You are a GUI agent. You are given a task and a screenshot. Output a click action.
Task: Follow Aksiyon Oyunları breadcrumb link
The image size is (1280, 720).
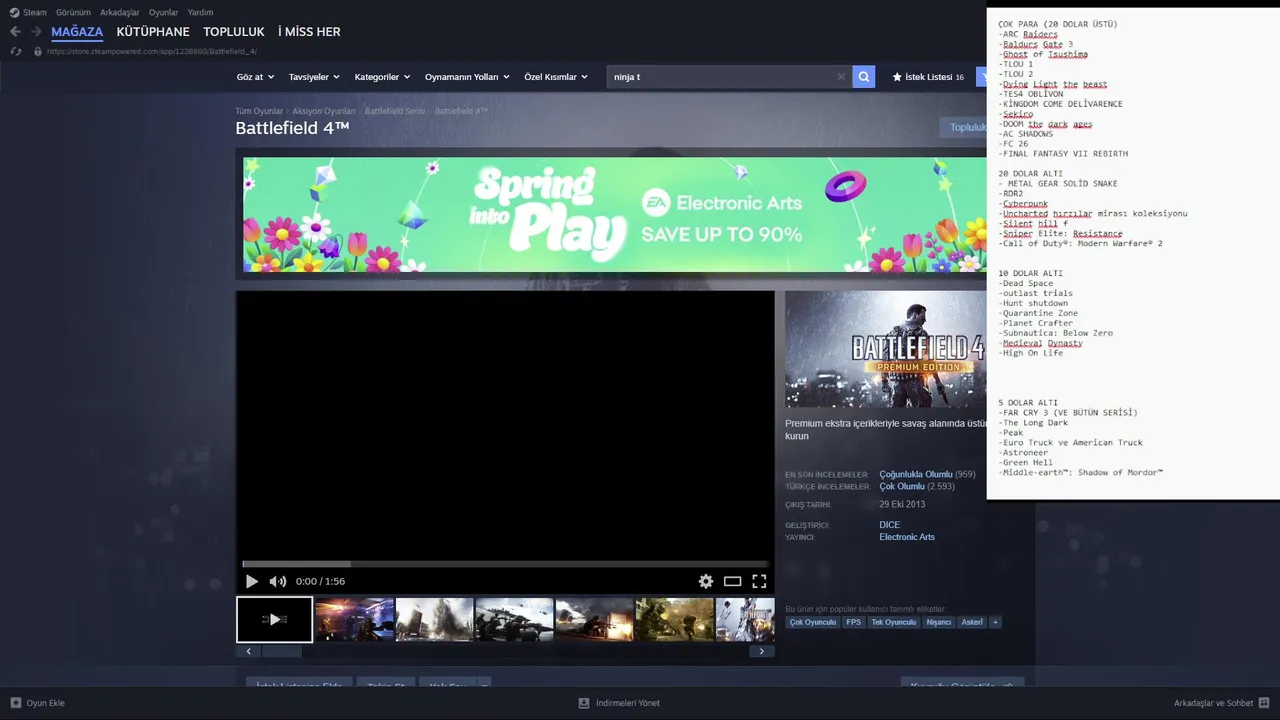(x=324, y=111)
